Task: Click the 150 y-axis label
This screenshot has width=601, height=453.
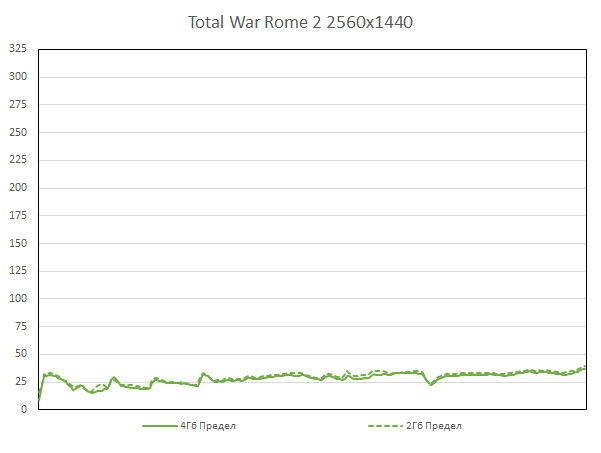Action: coord(17,243)
